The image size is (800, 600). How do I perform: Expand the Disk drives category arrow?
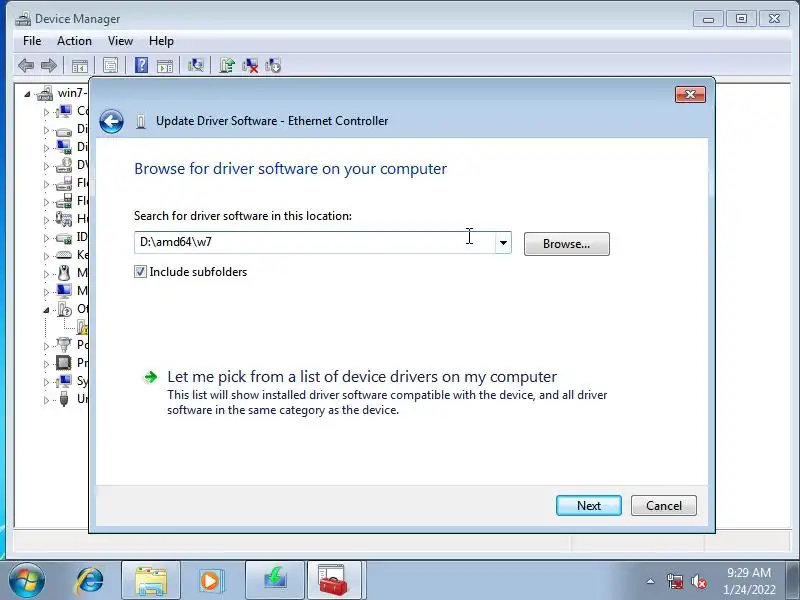[x=46, y=130]
